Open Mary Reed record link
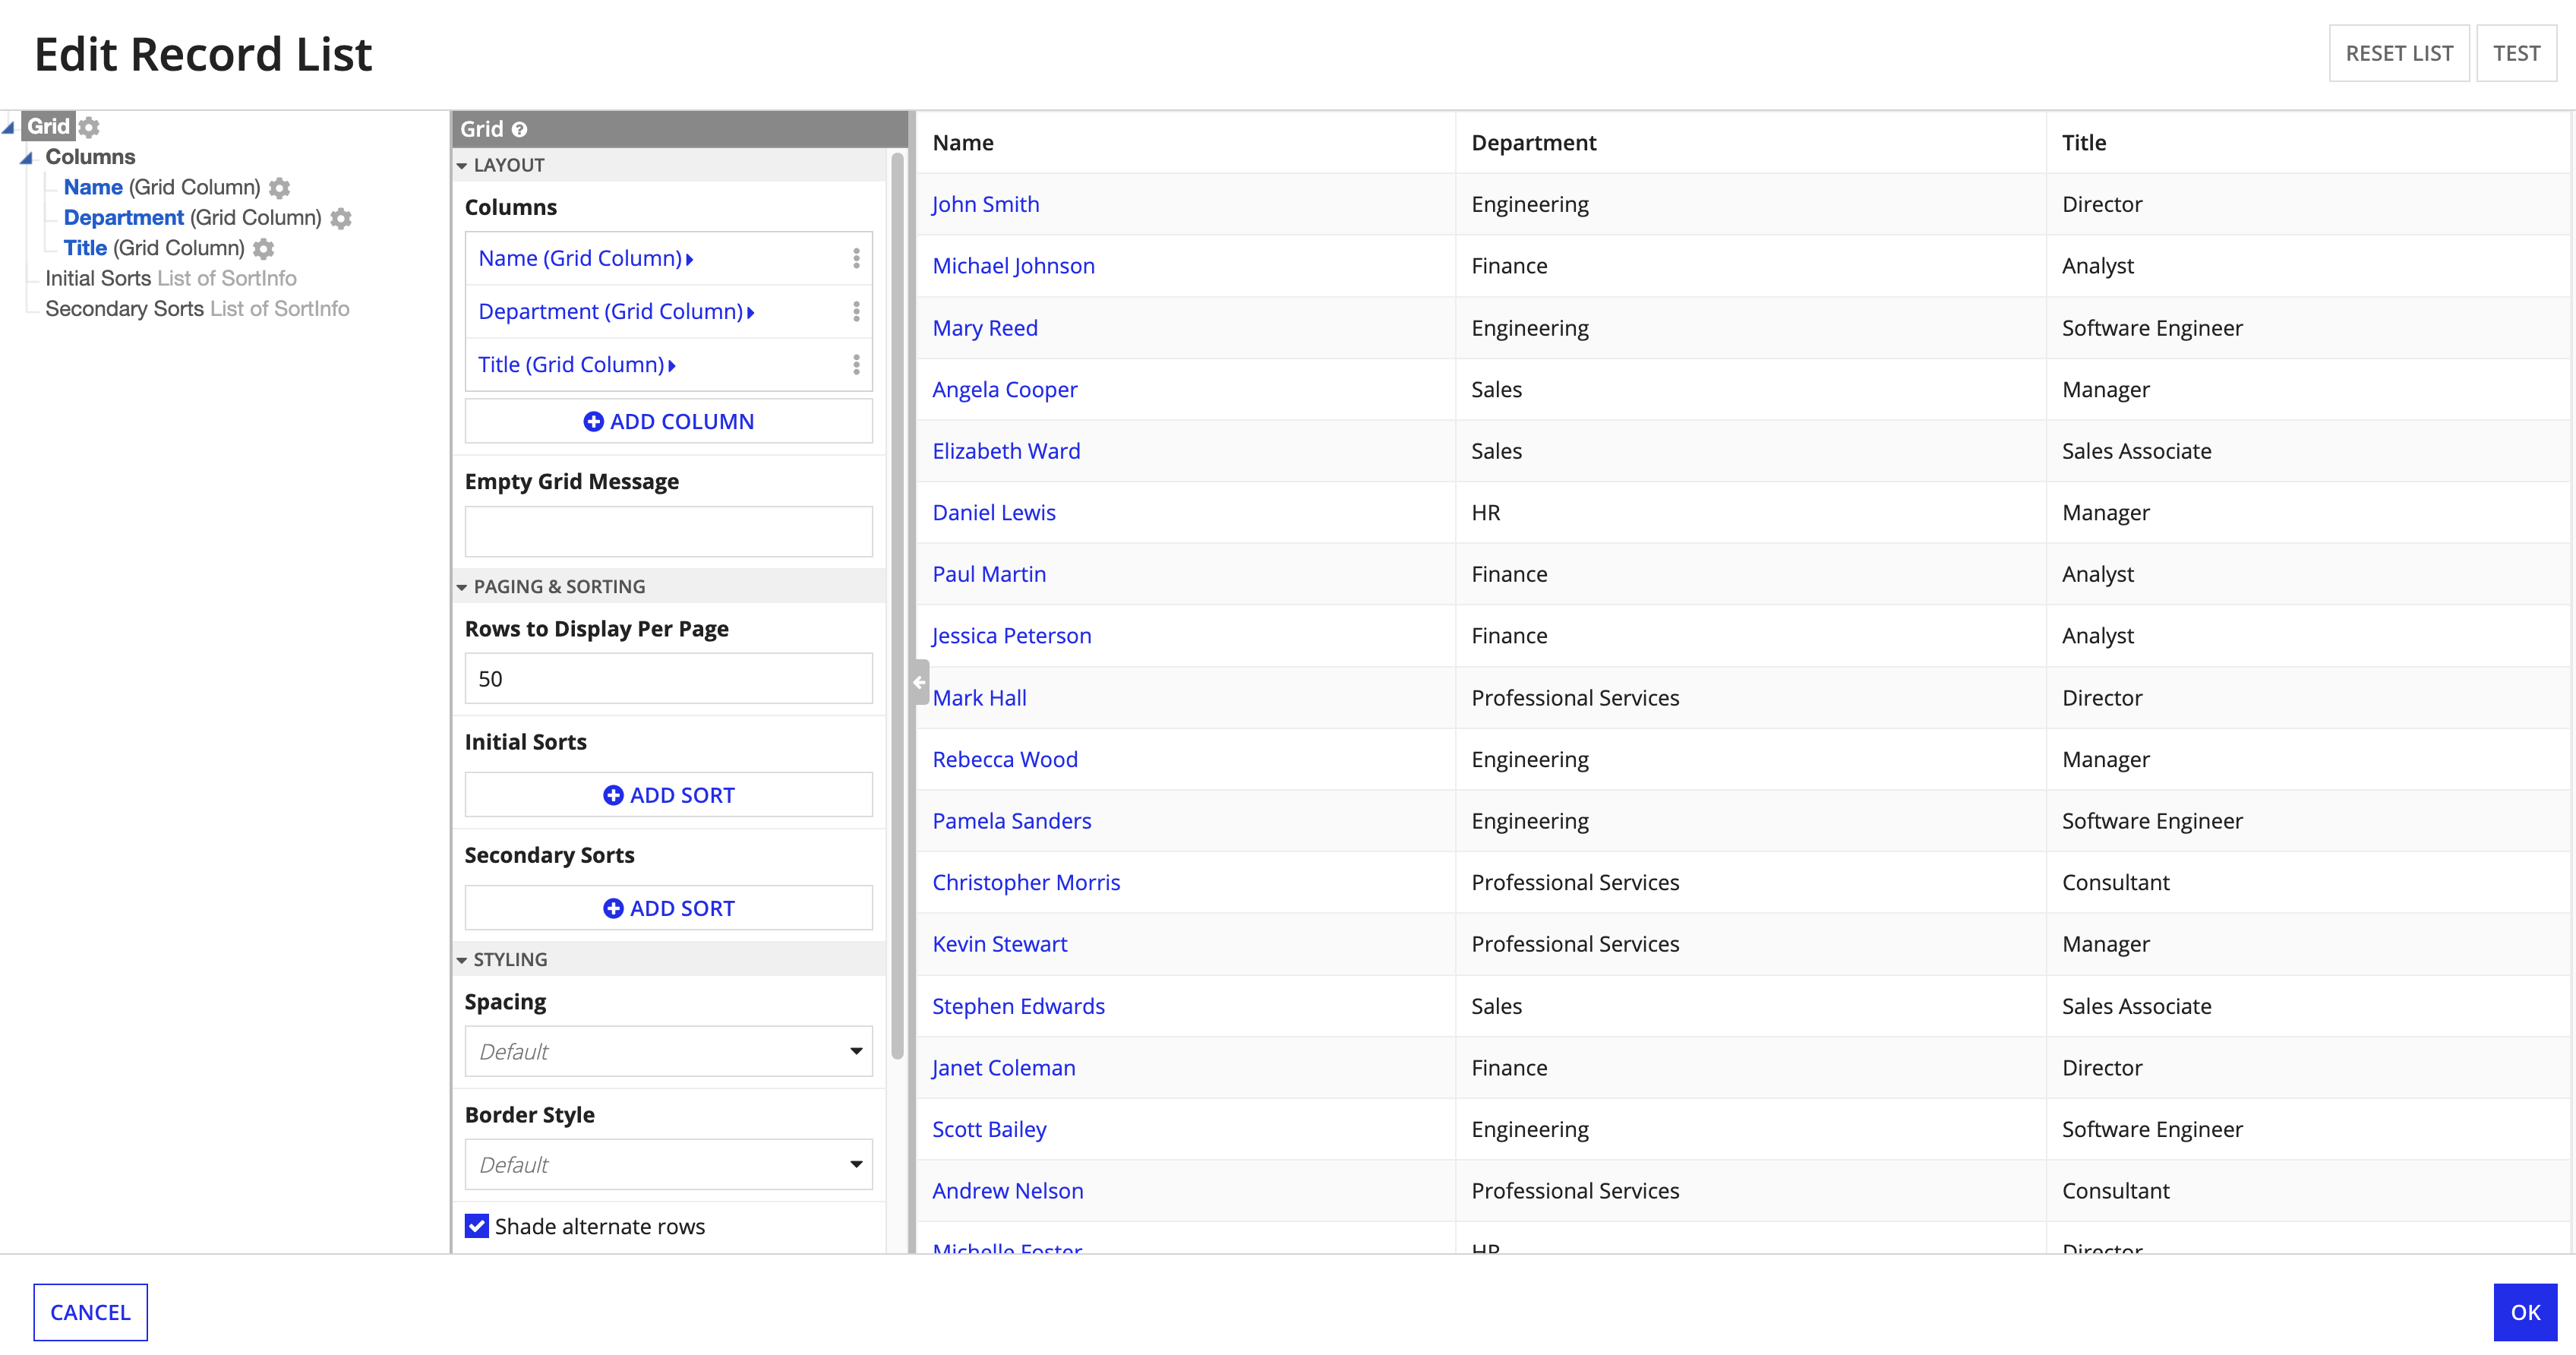The image size is (2576, 1355). click(x=985, y=328)
